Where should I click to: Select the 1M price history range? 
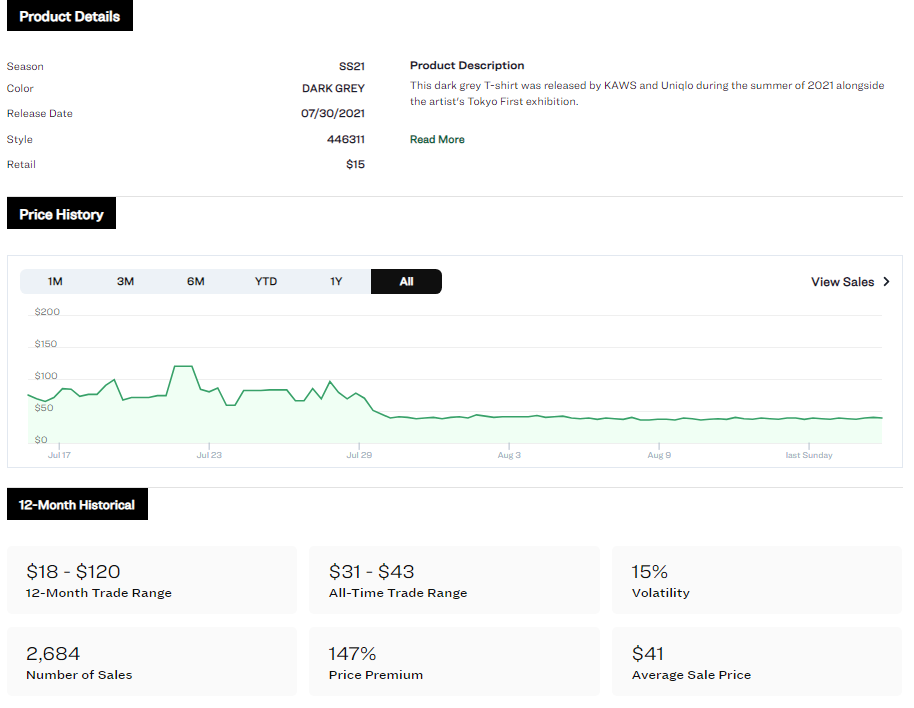(55, 281)
